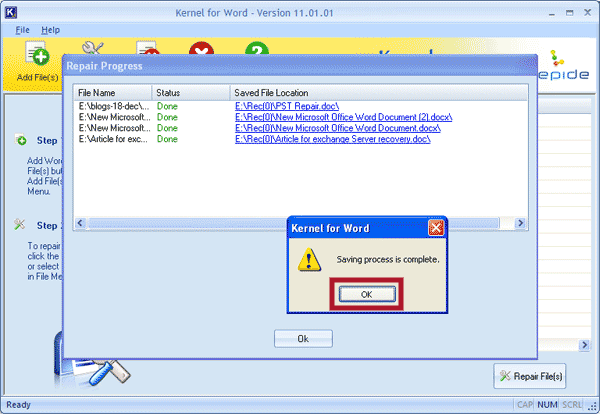Viewport: 600px width, 414px height.
Task: Click the green question mark Help icon
Action: (257, 48)
